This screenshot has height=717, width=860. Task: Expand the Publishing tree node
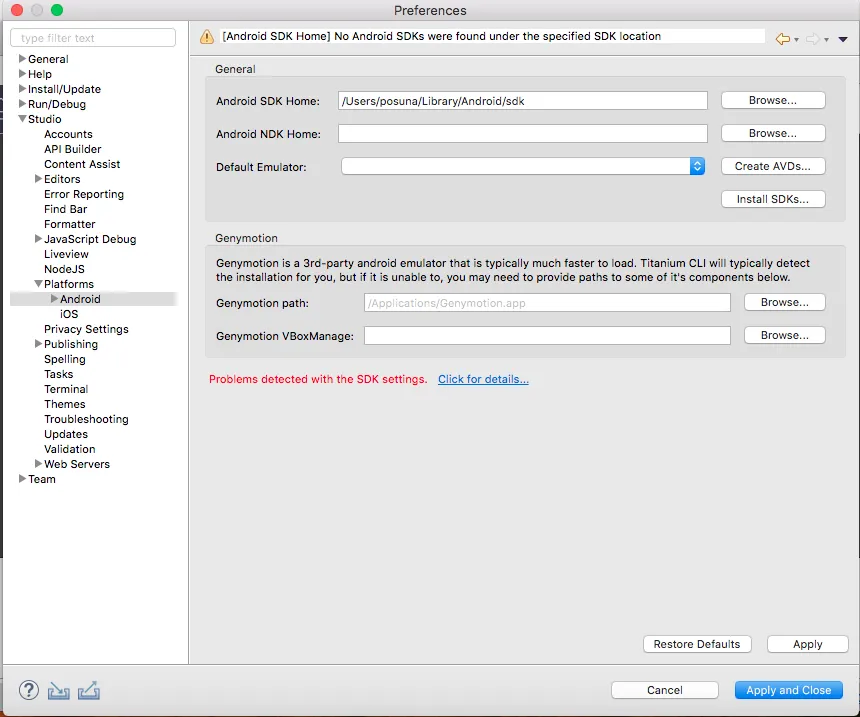coord(38,343)
